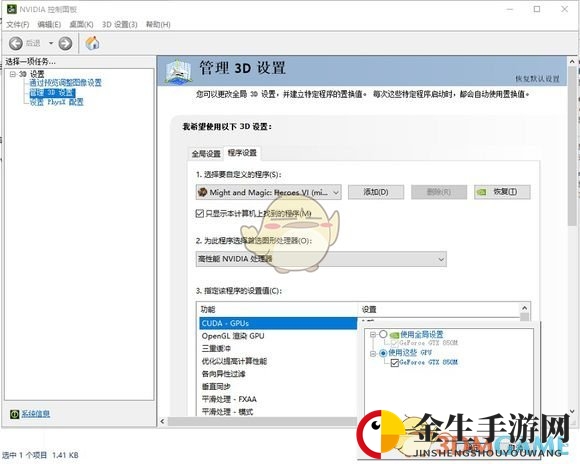Switch to the 程序设置 tab
Image resolution: width=580 pixels, height=464 pixels.
242,153
